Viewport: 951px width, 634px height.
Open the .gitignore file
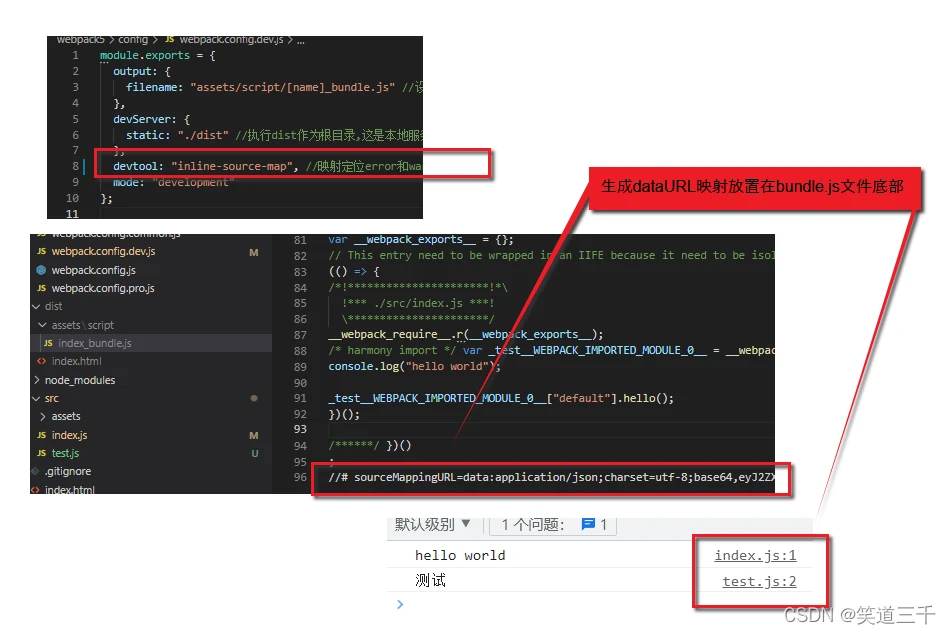68,471
